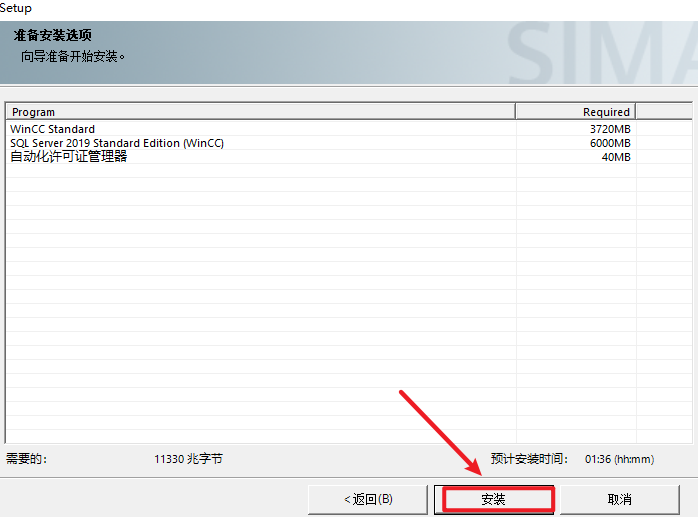Click the Setup window title
This screenshot has width=698, height=517.
click(16, 8)
